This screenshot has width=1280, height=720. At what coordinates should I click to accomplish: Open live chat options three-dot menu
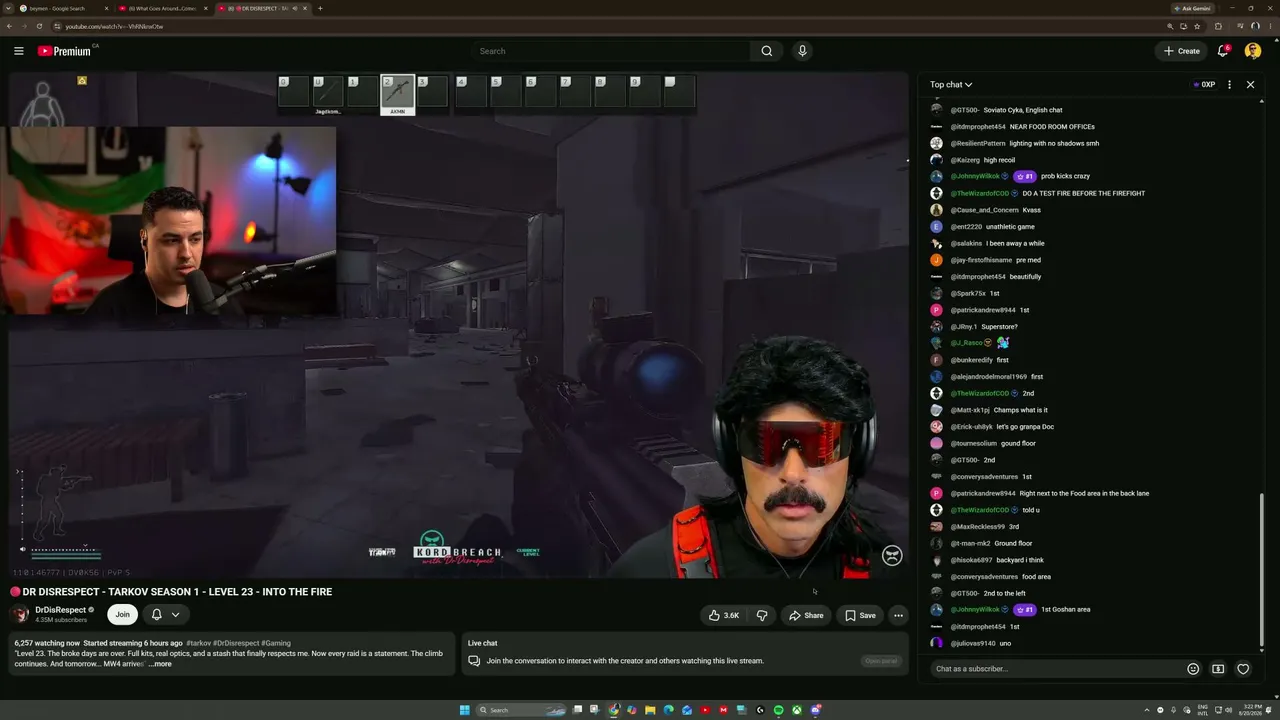[x=1229, y=85]
